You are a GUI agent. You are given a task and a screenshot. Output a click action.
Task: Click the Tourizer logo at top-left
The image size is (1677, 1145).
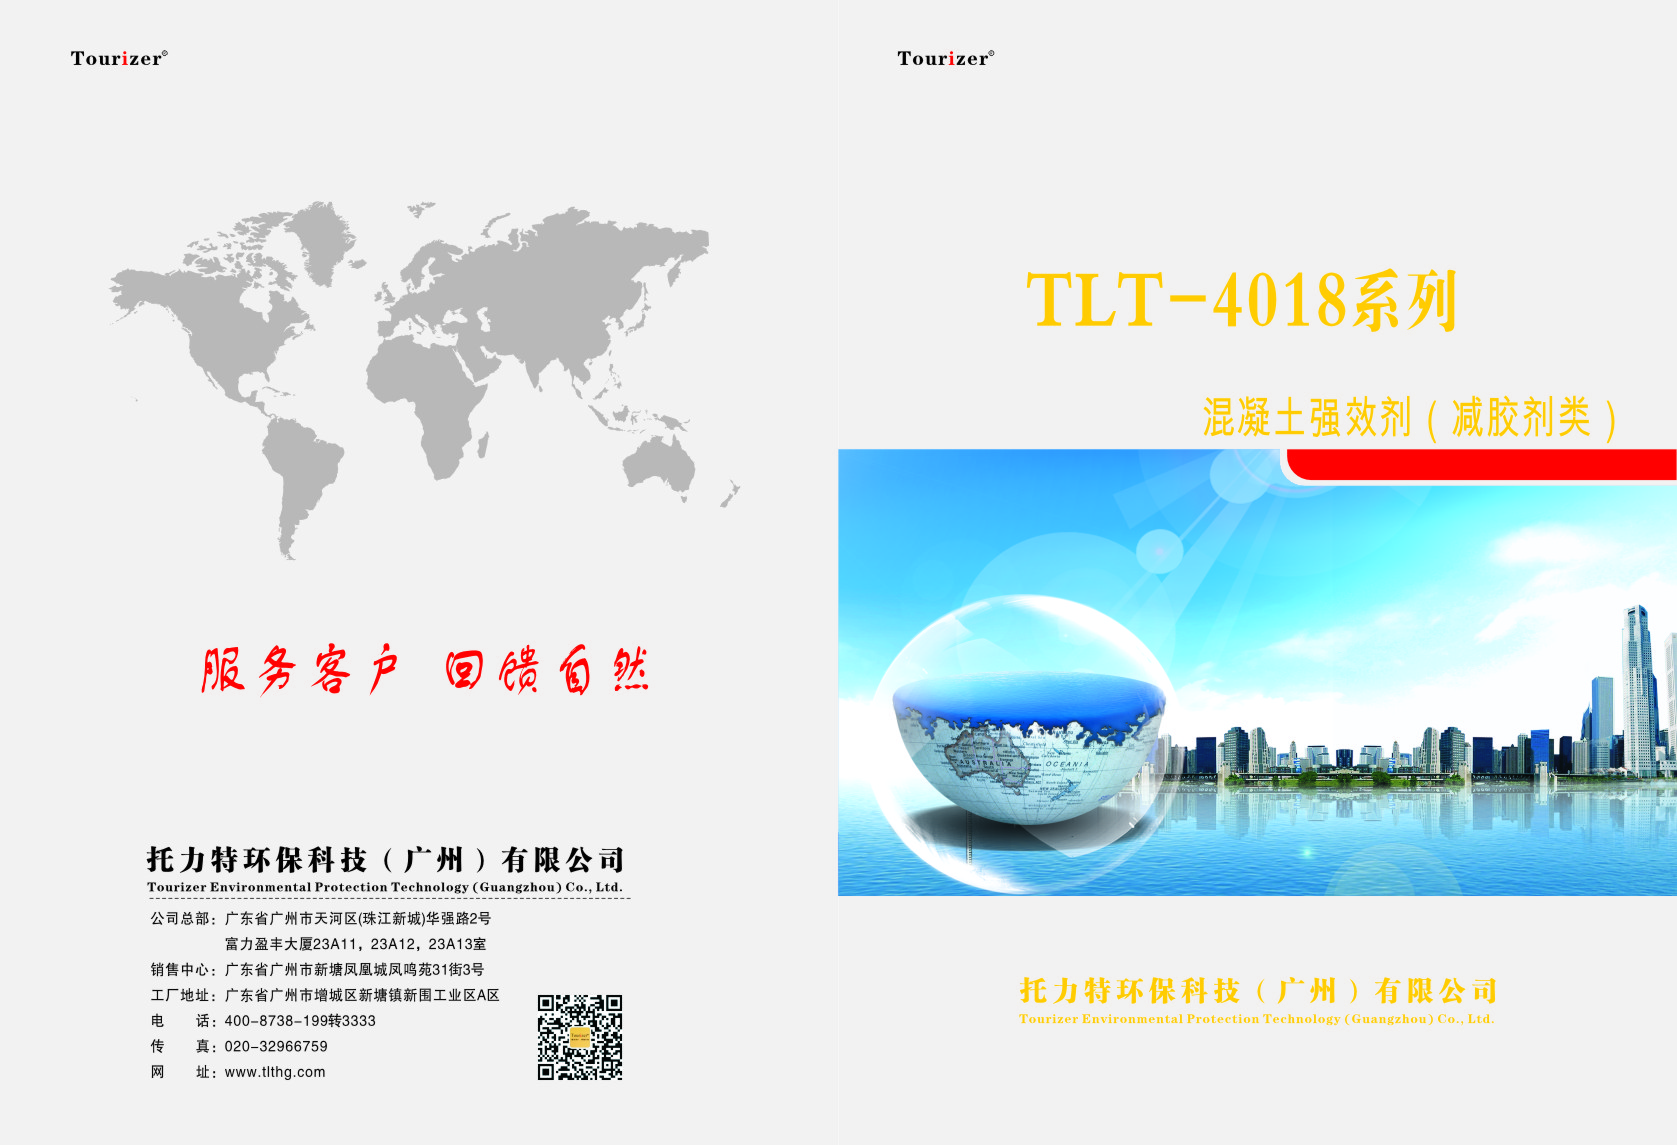tap(118, 58)
